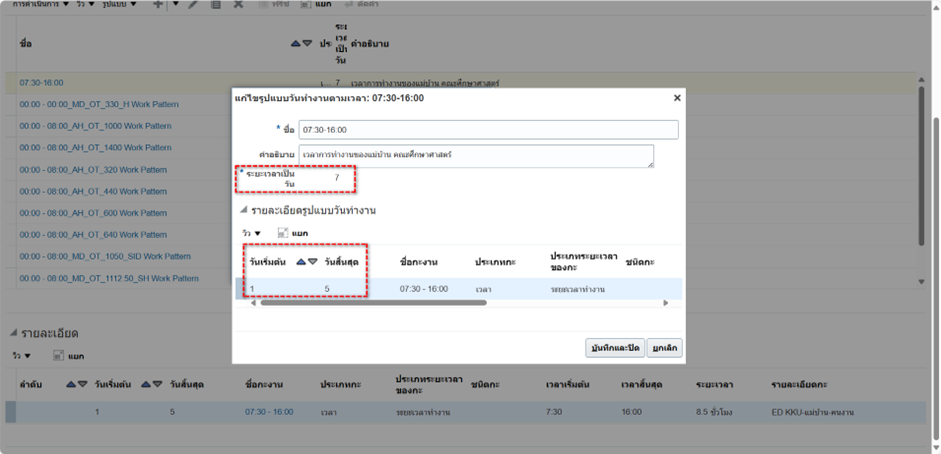Close the edit work pattern dialog

(x=677, y=98)
